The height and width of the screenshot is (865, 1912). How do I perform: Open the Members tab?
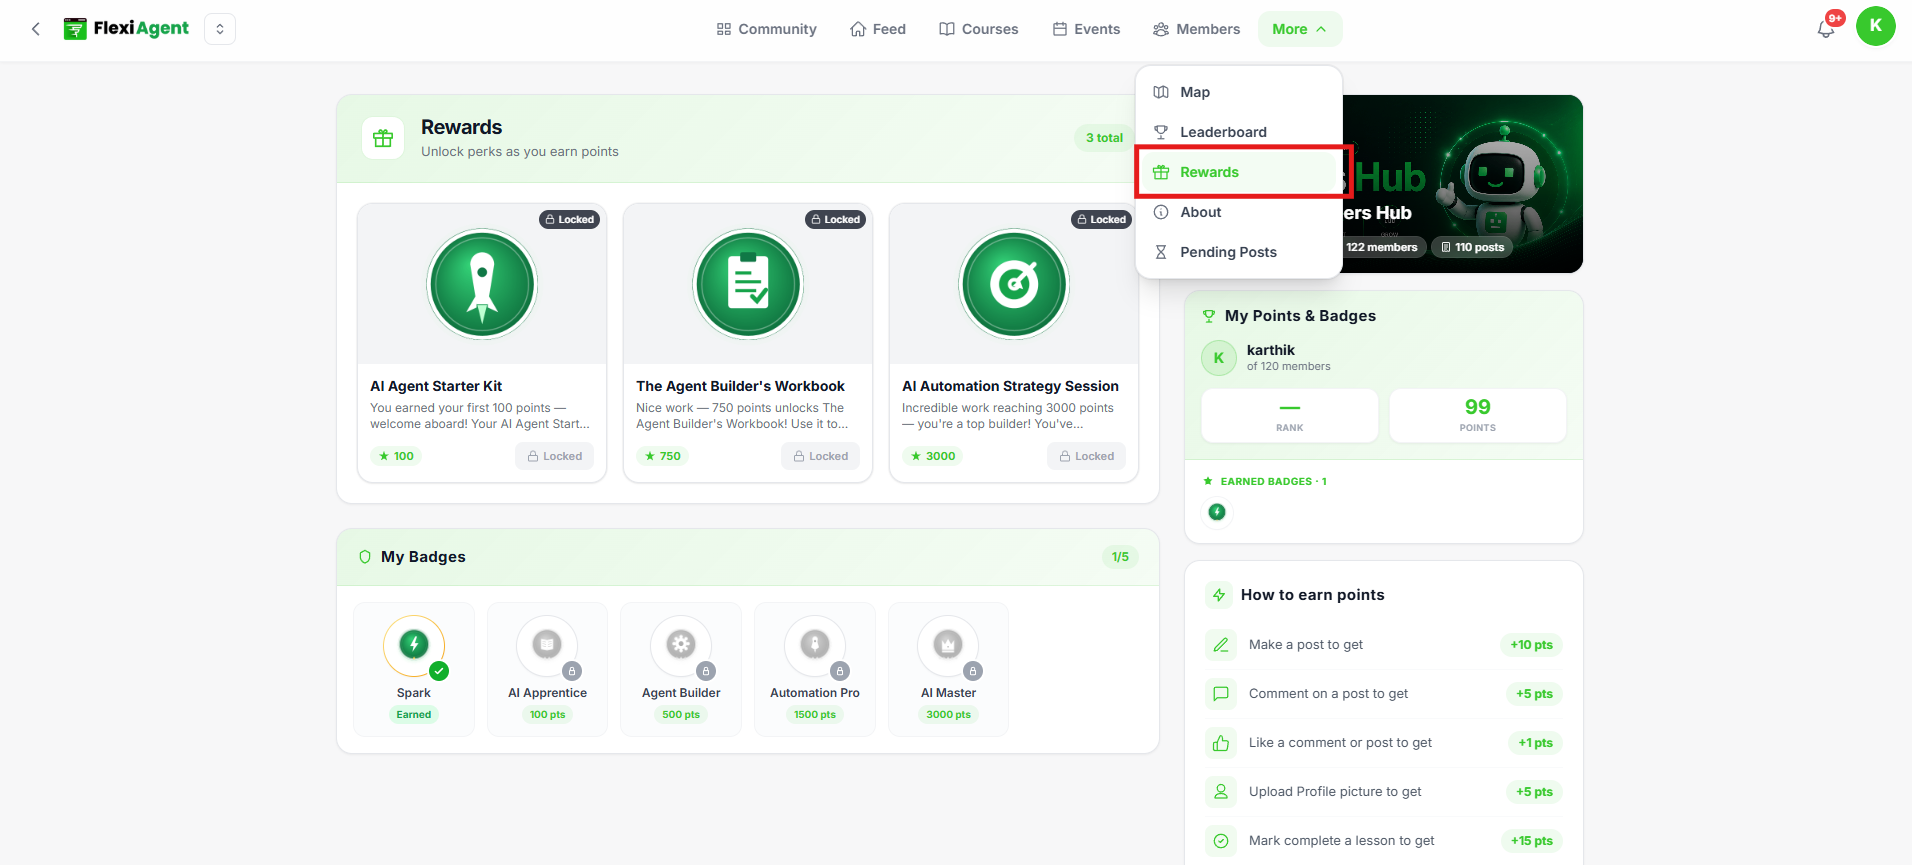coord(1196,29)
